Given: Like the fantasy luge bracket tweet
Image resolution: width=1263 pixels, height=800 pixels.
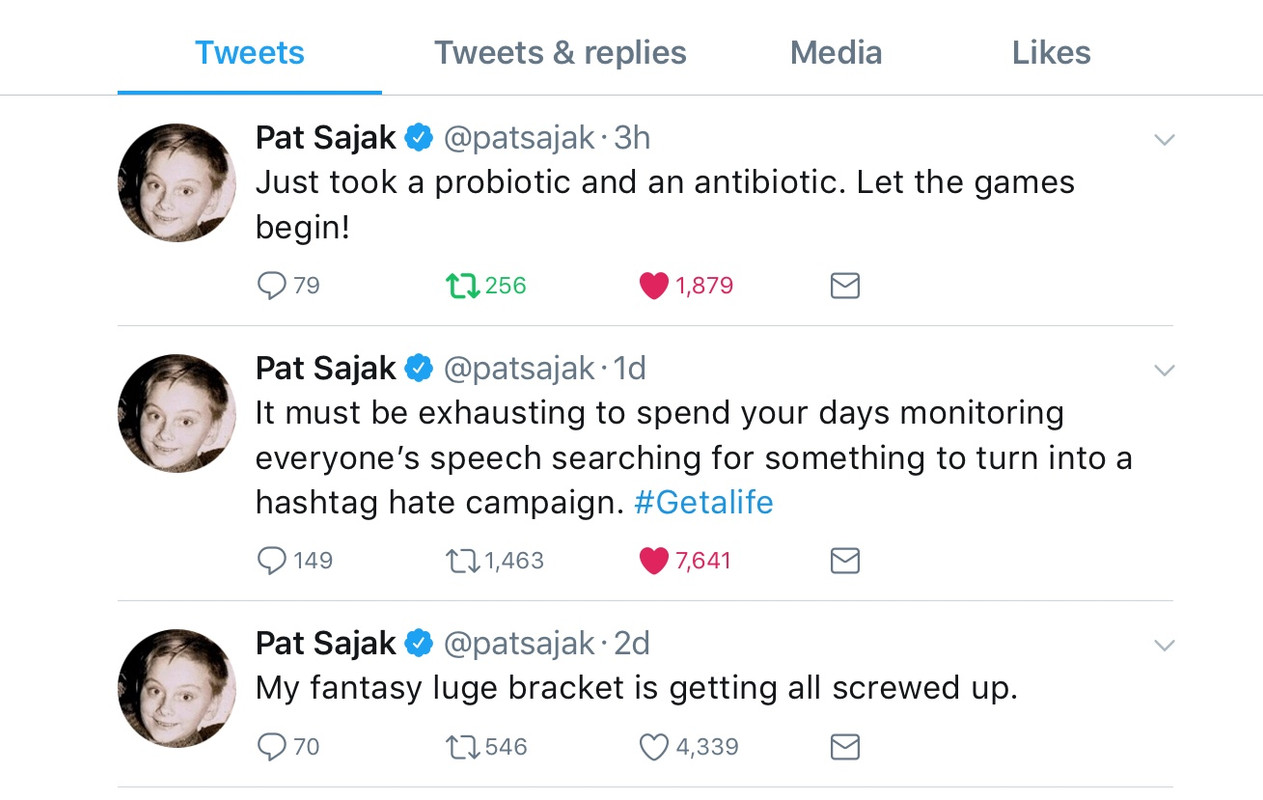Looking at the screenshot, I should 653,747.
